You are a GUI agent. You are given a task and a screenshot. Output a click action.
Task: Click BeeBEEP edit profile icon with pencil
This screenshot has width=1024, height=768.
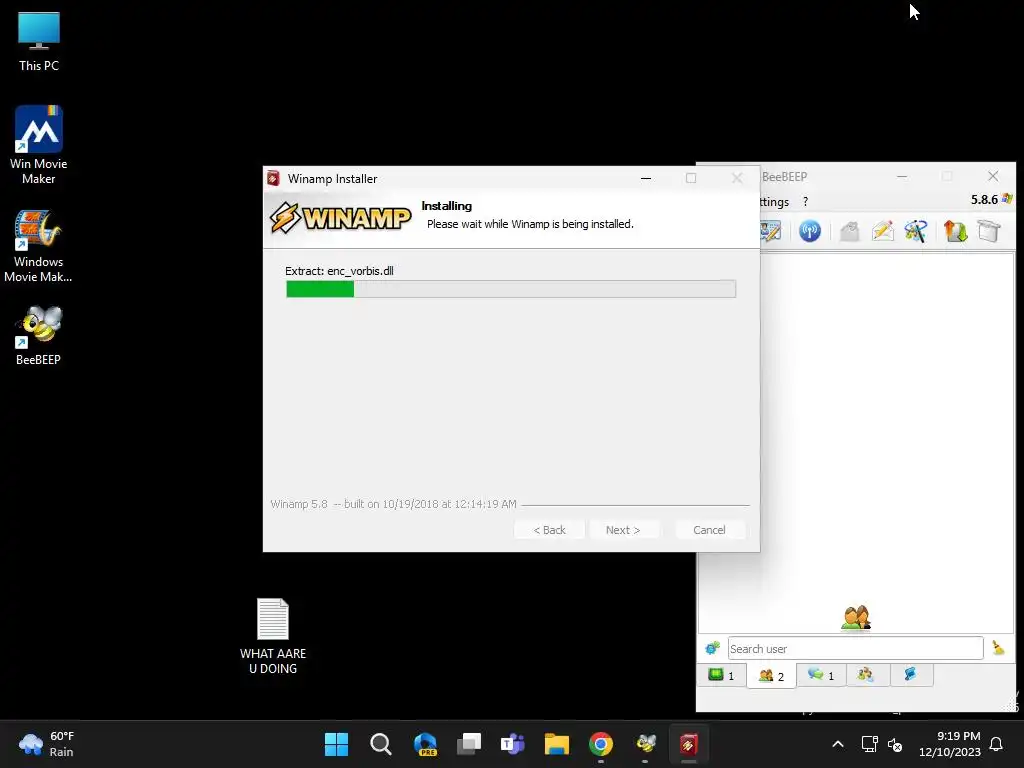771,231
